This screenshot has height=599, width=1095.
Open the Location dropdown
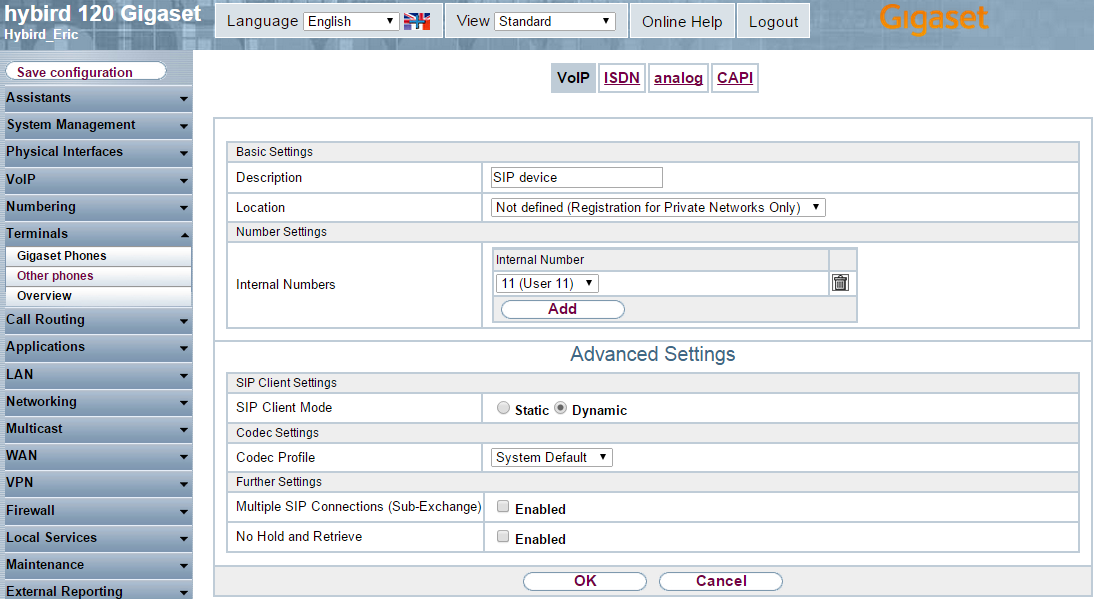coord(658,207)
